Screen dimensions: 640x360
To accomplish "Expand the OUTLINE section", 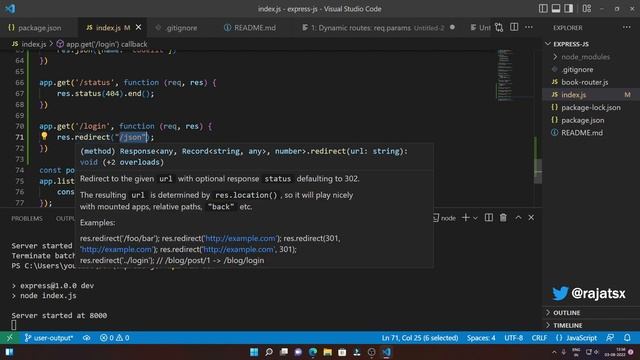I will point(591,313).
